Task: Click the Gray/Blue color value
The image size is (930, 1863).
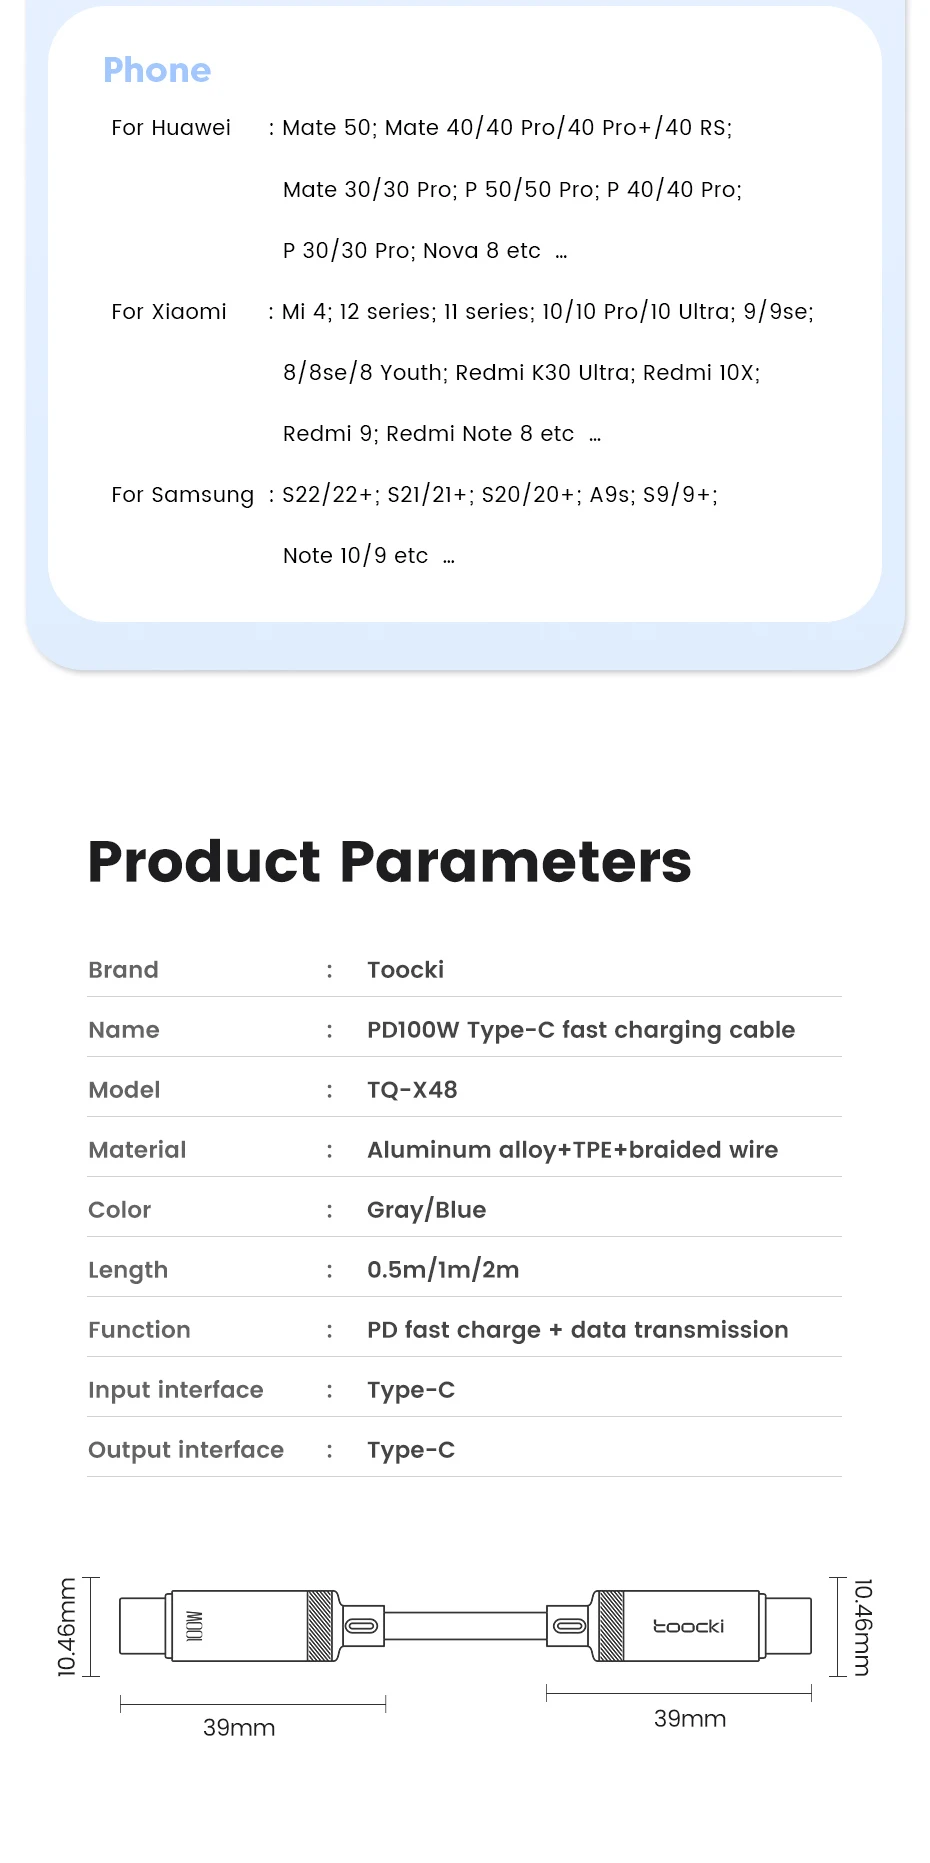Action: tap(426, 1210)
